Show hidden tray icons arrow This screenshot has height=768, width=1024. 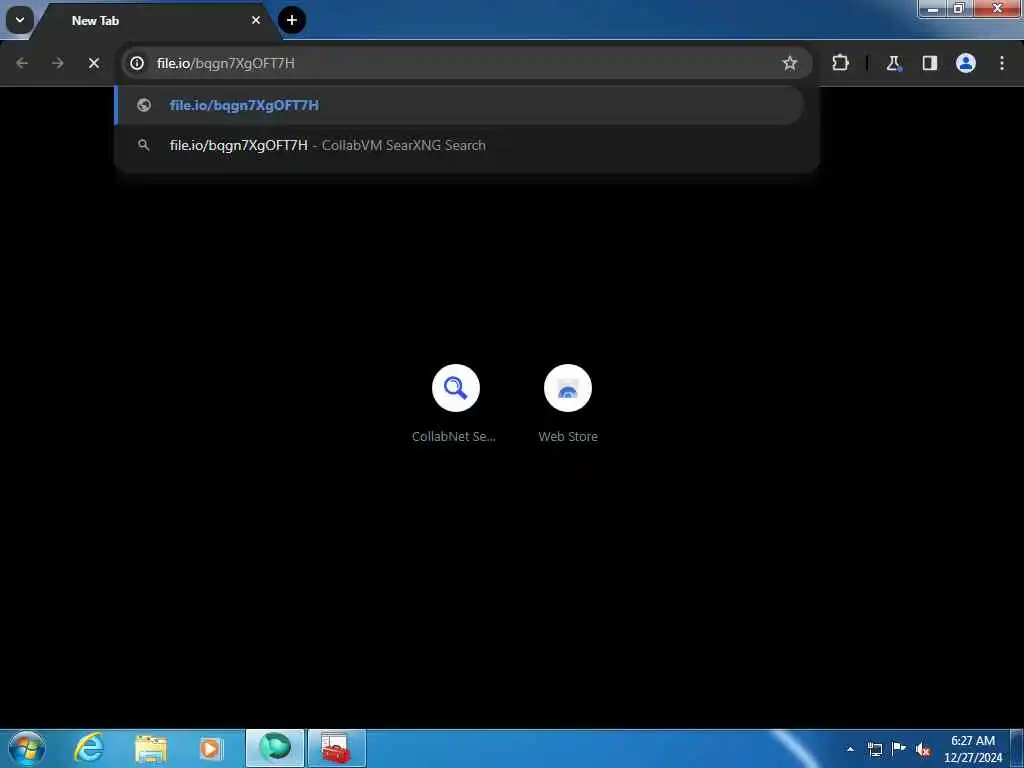click(x=850, y=749)
